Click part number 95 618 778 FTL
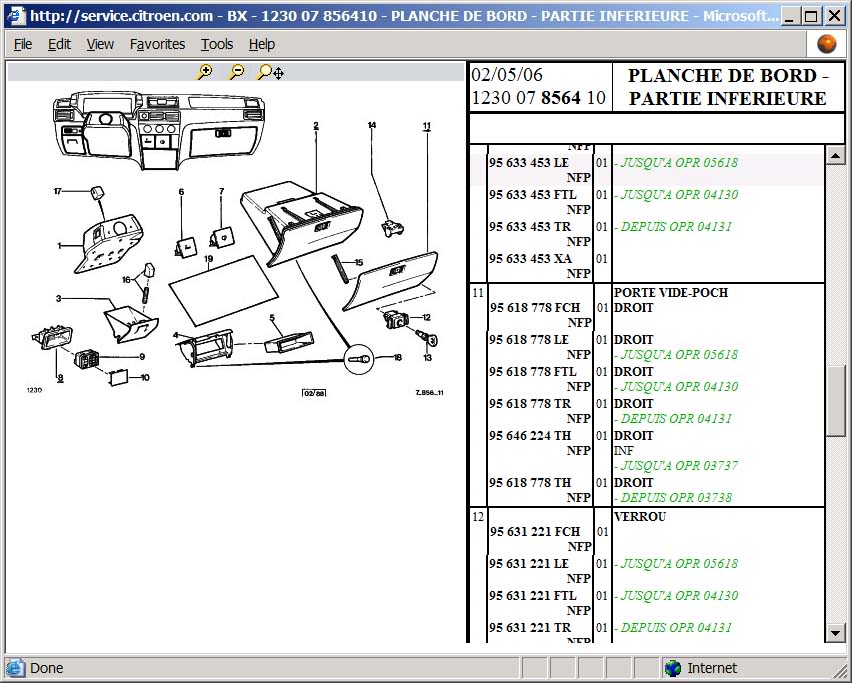852x683 pixels. pyautogui.click(x=532, y=372)
